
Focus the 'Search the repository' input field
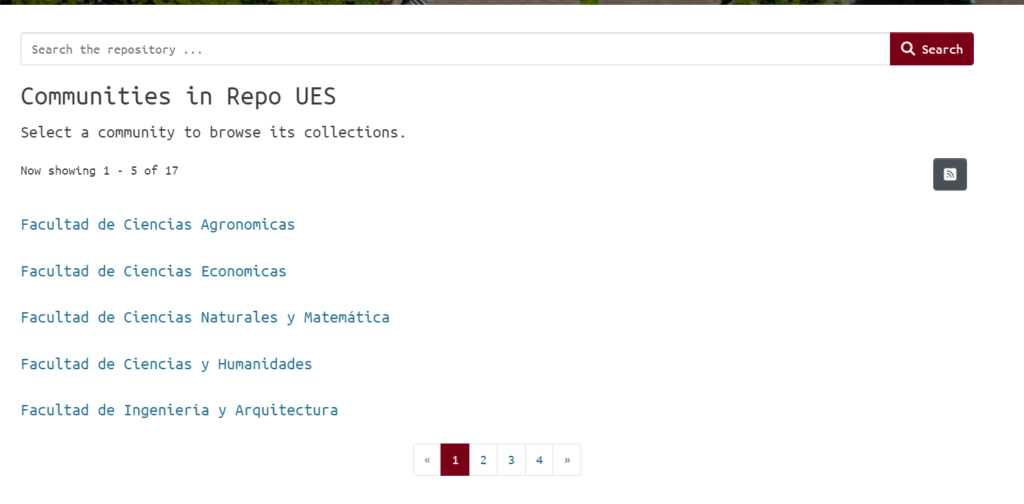point(455,49)
